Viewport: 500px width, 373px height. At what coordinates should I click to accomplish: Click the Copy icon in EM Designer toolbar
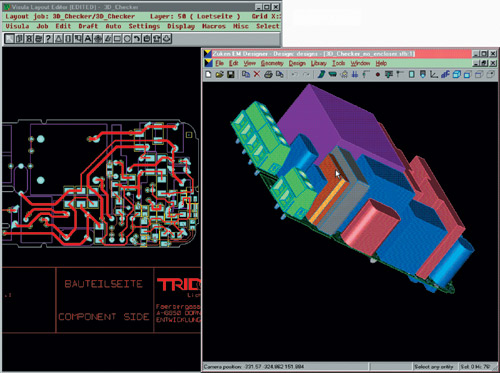click(246, 74)
